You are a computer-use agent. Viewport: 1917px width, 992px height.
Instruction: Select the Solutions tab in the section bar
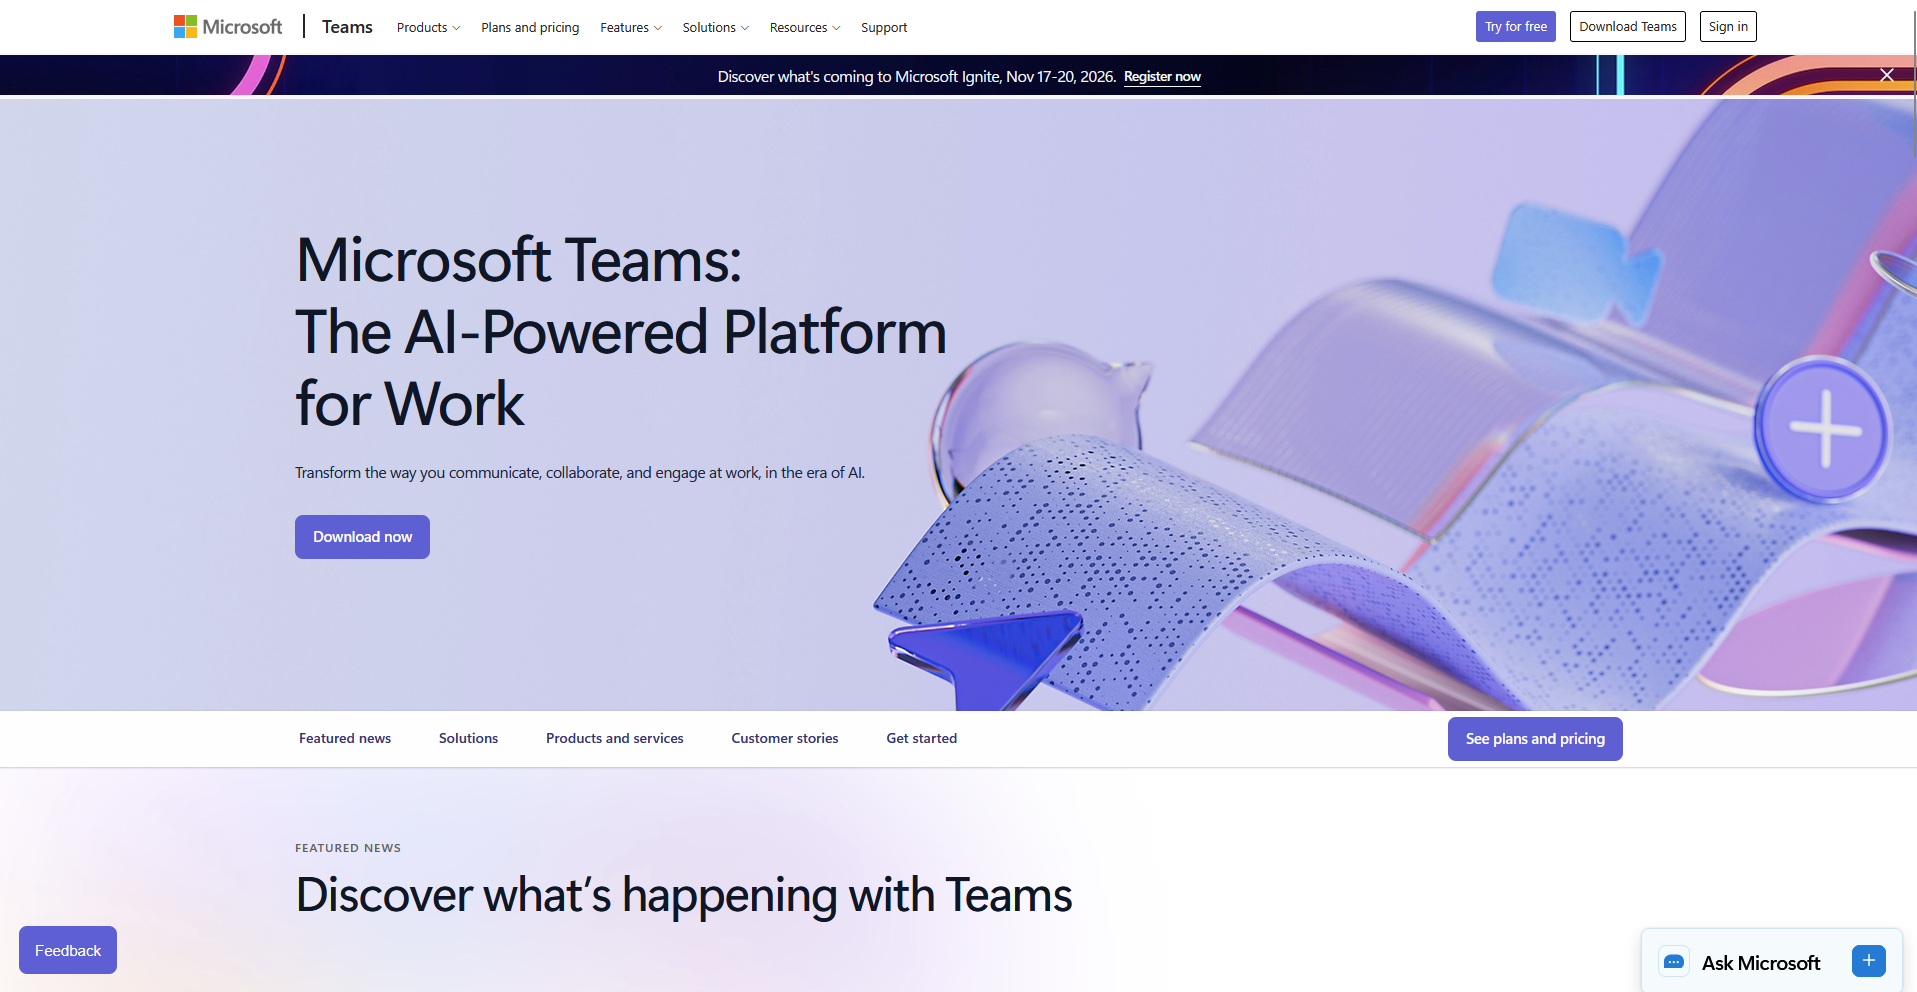coord(468,738)
